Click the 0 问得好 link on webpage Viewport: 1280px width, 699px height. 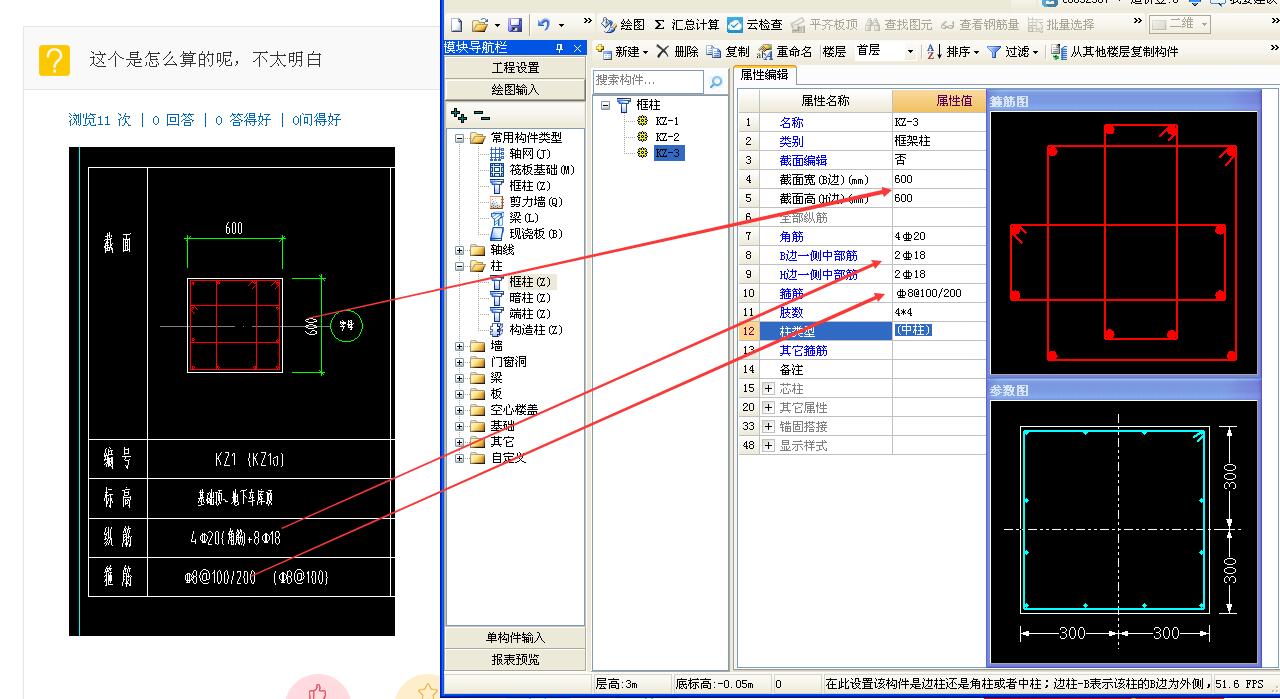point(316,119)
